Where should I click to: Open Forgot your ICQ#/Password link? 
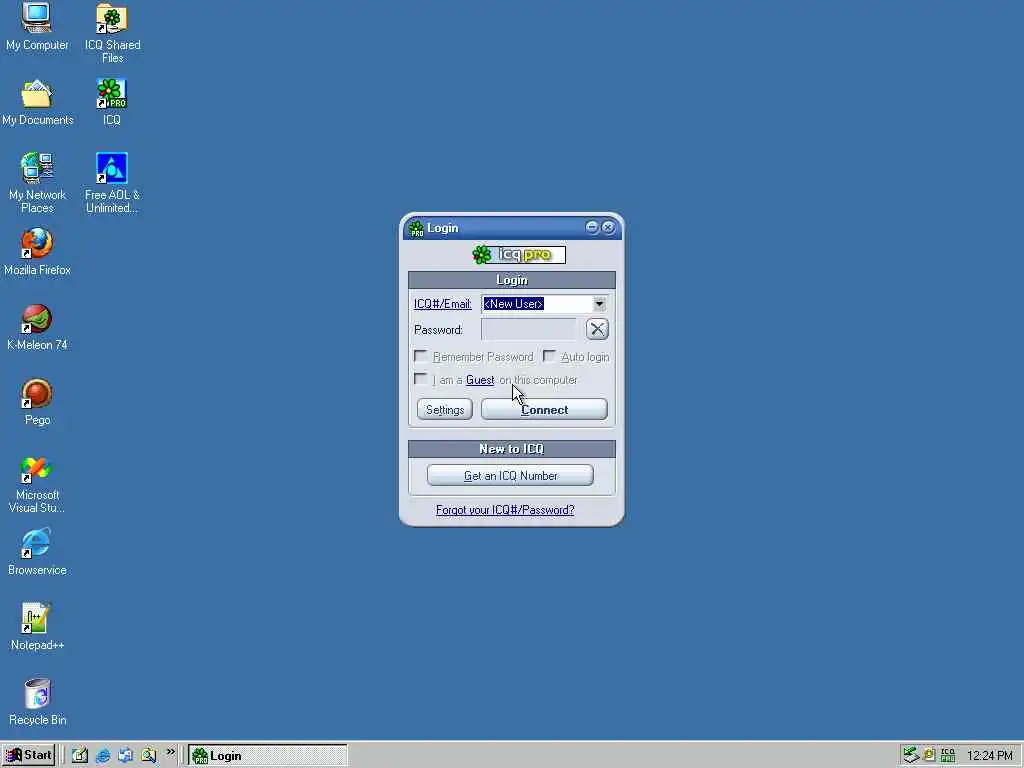click(505, 509)
